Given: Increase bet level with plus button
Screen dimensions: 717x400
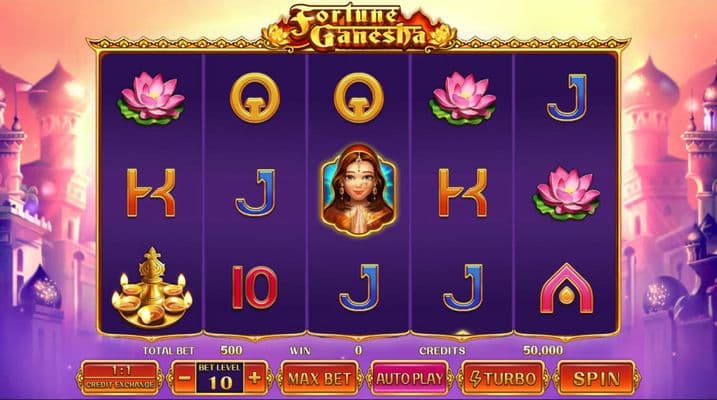Looking at the screenshot, I should click(x=255, y=378).
